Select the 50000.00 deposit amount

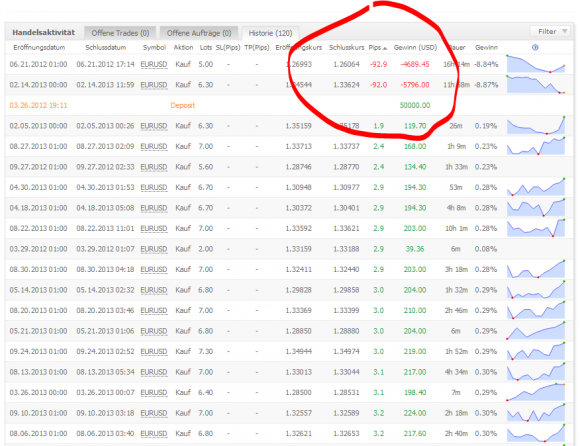(x=415, y=105)
